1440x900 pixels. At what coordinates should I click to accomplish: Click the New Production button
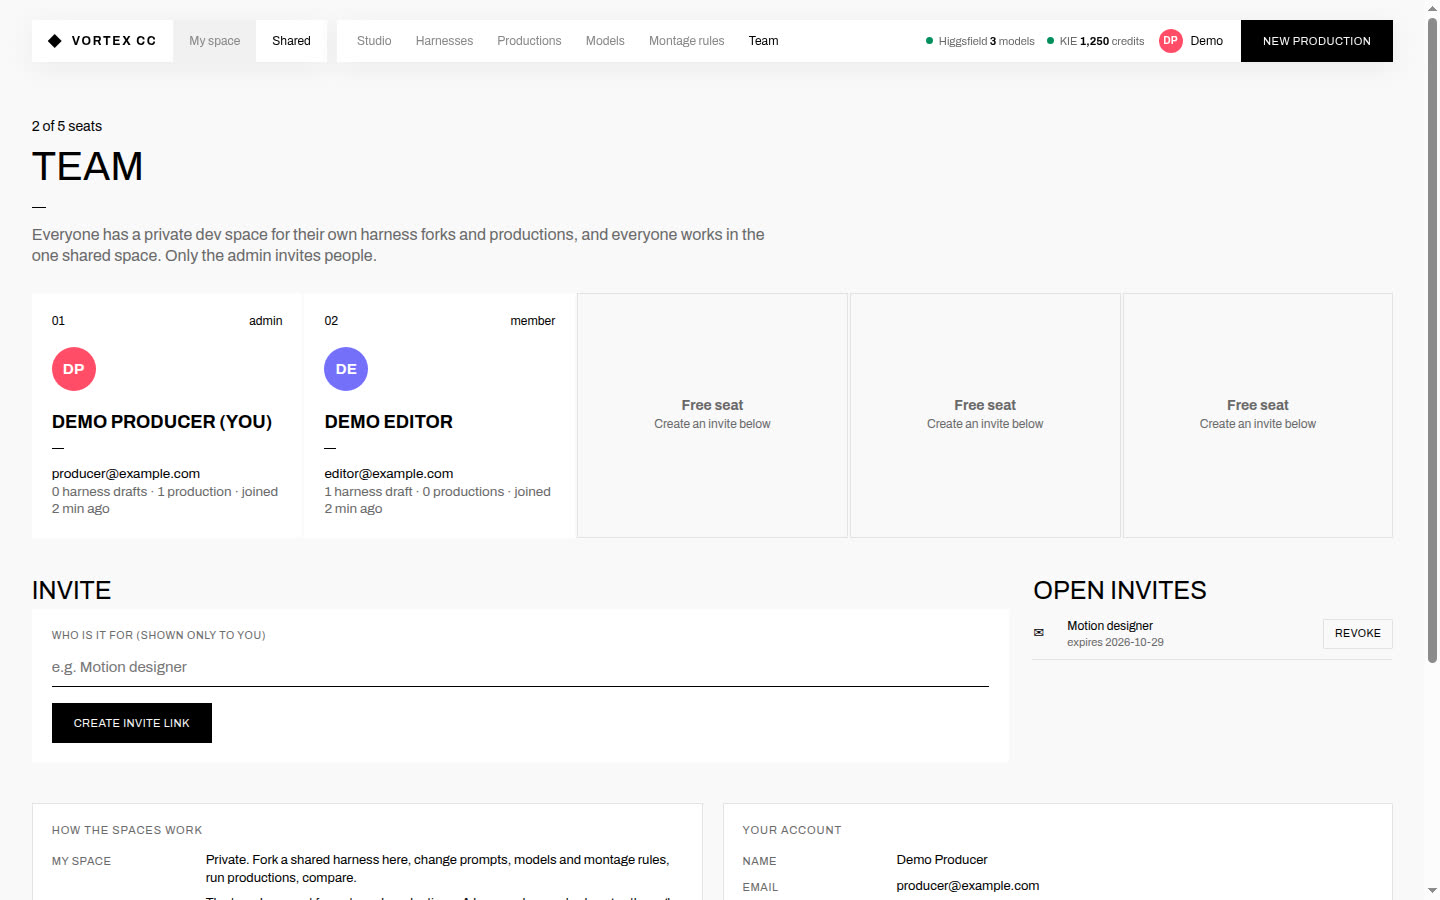pos(1316,41)
